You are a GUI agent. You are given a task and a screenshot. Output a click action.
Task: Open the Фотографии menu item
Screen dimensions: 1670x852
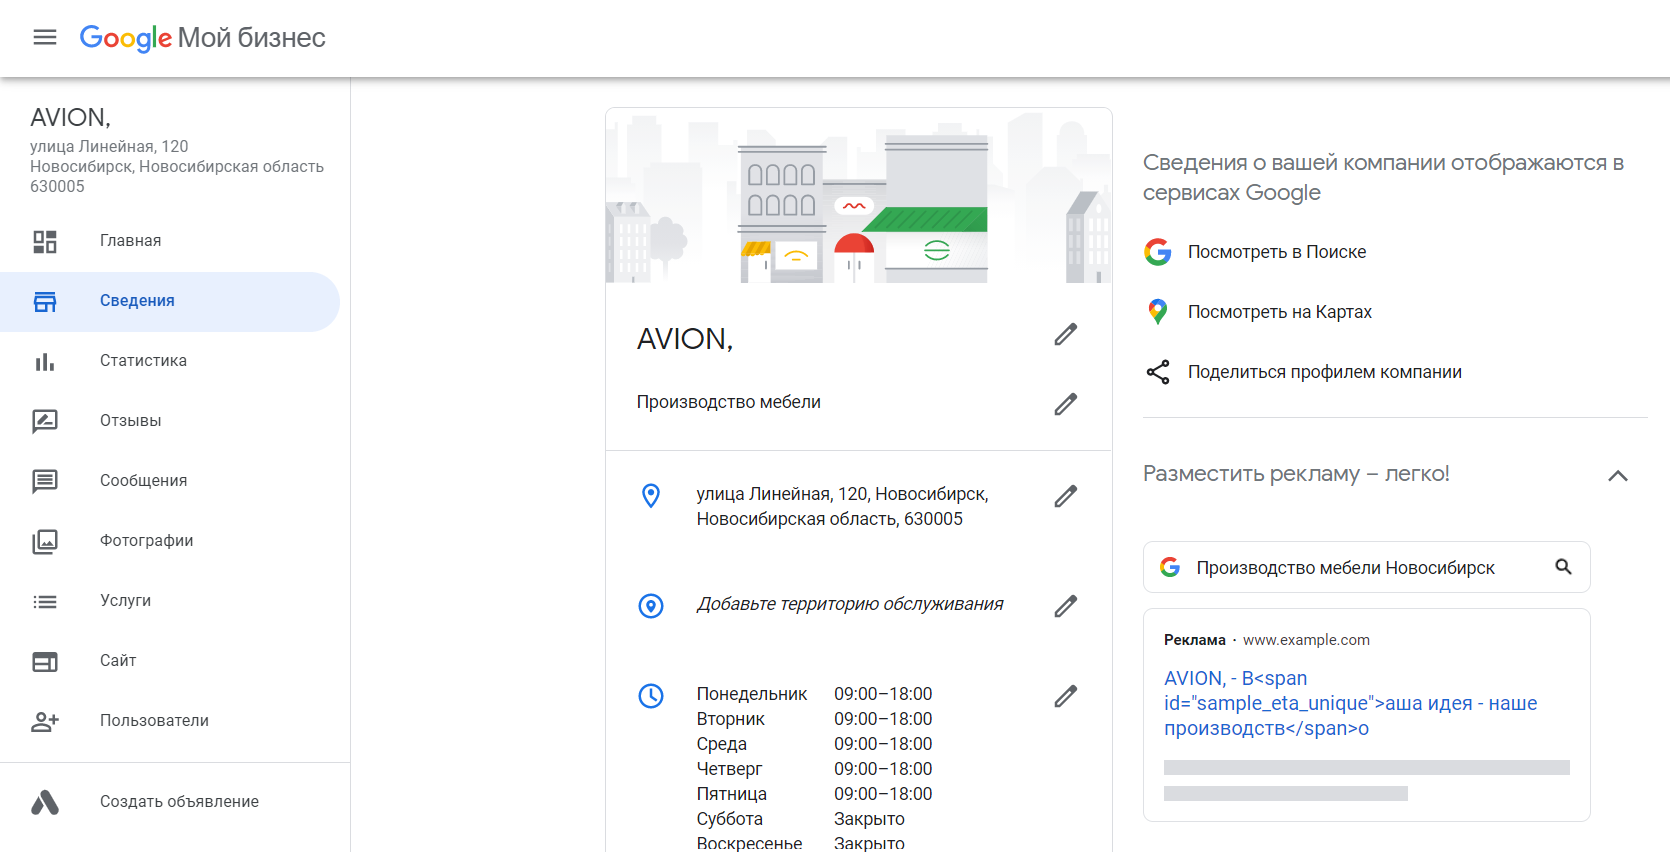[x=170, y=541]
